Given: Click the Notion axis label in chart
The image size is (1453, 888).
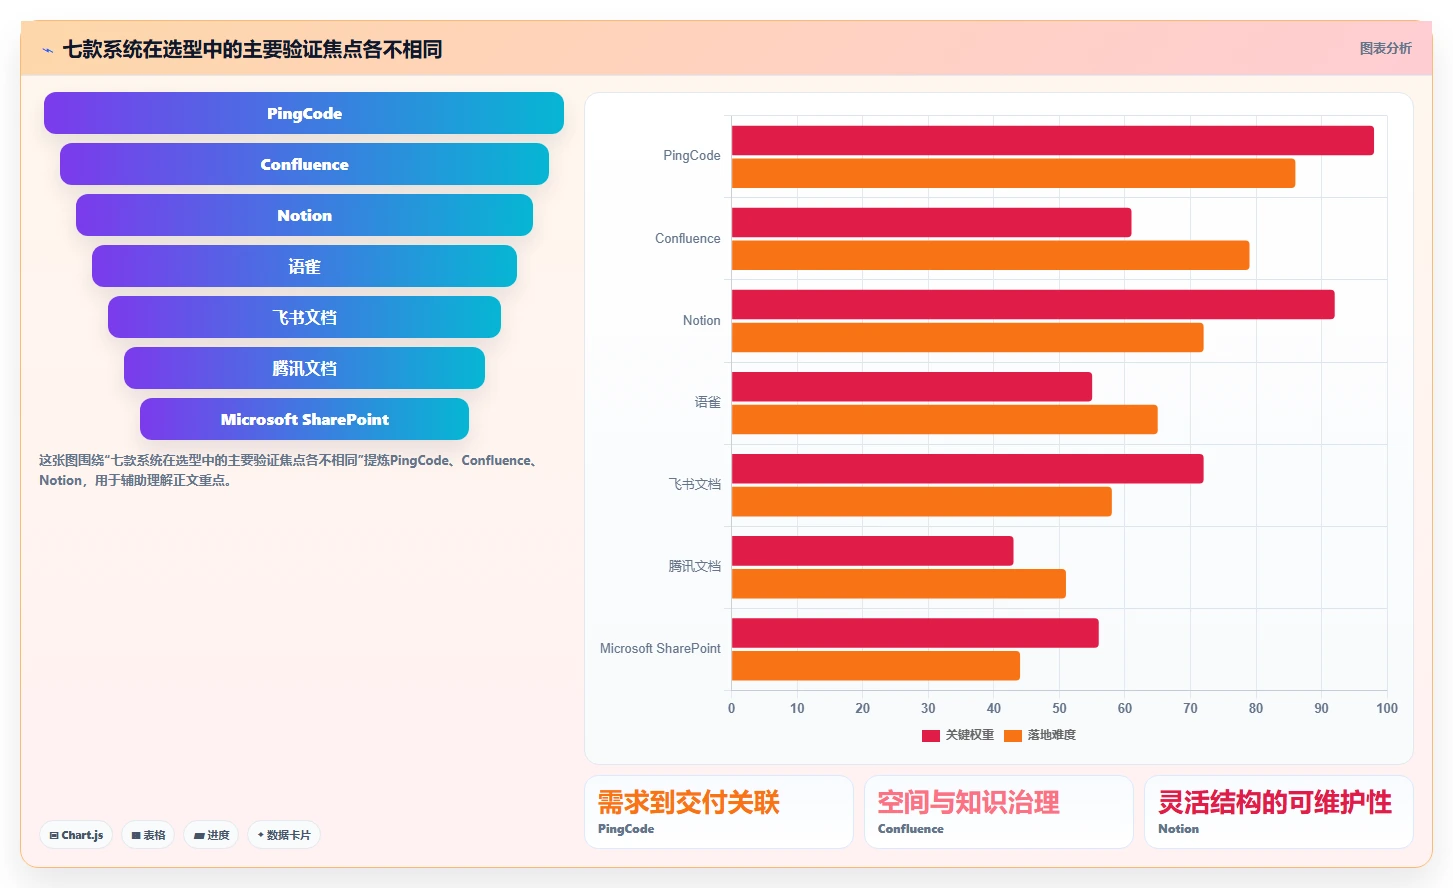Looking at the screenshot, I should tap(701, 320).
